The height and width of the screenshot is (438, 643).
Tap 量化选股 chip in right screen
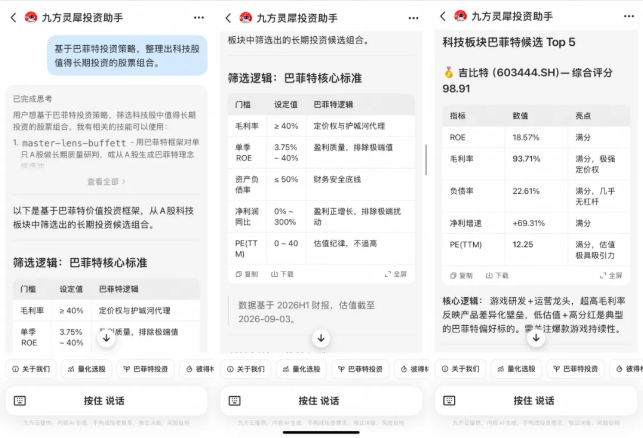pyautogui.click(x=516, y=369)
